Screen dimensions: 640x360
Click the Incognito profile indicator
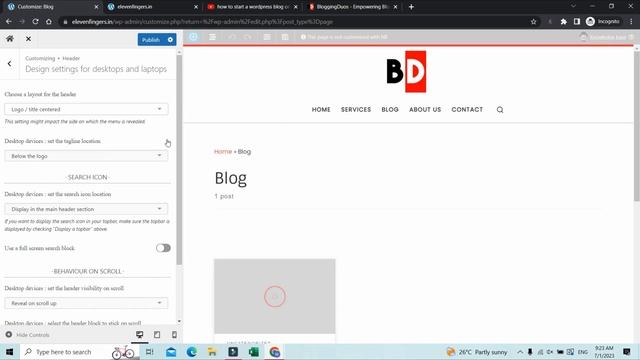[603, 22]
